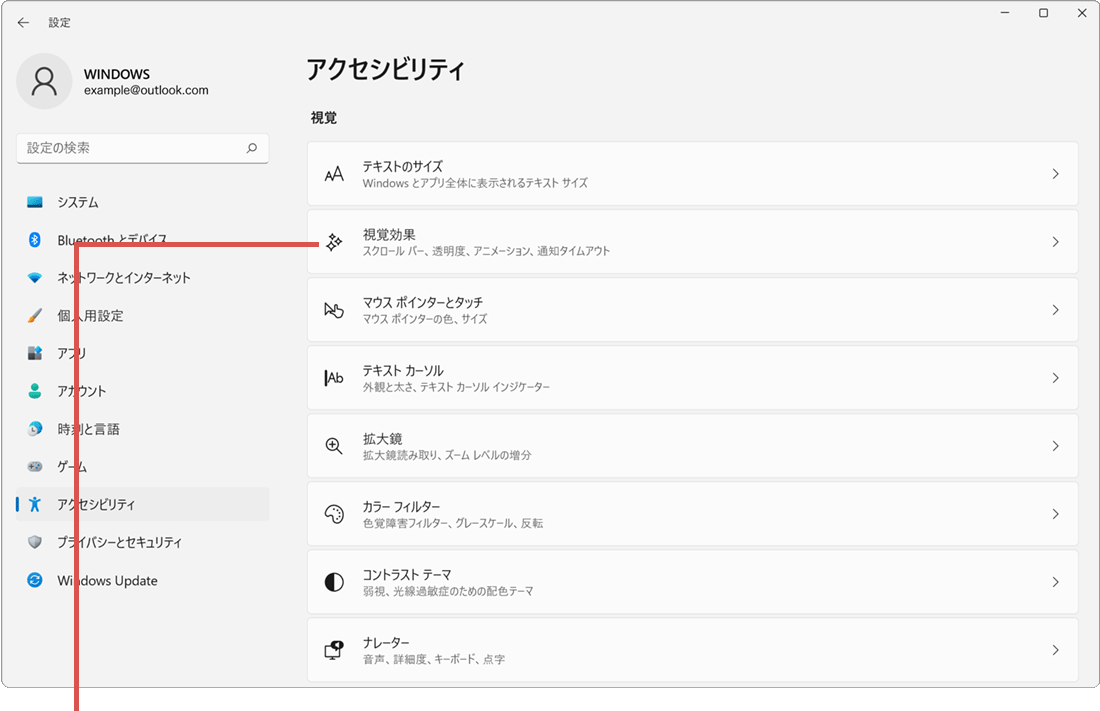Select the テキスト カーソル icon
This screenshot has width=1100, height=711.
(333, 378)
